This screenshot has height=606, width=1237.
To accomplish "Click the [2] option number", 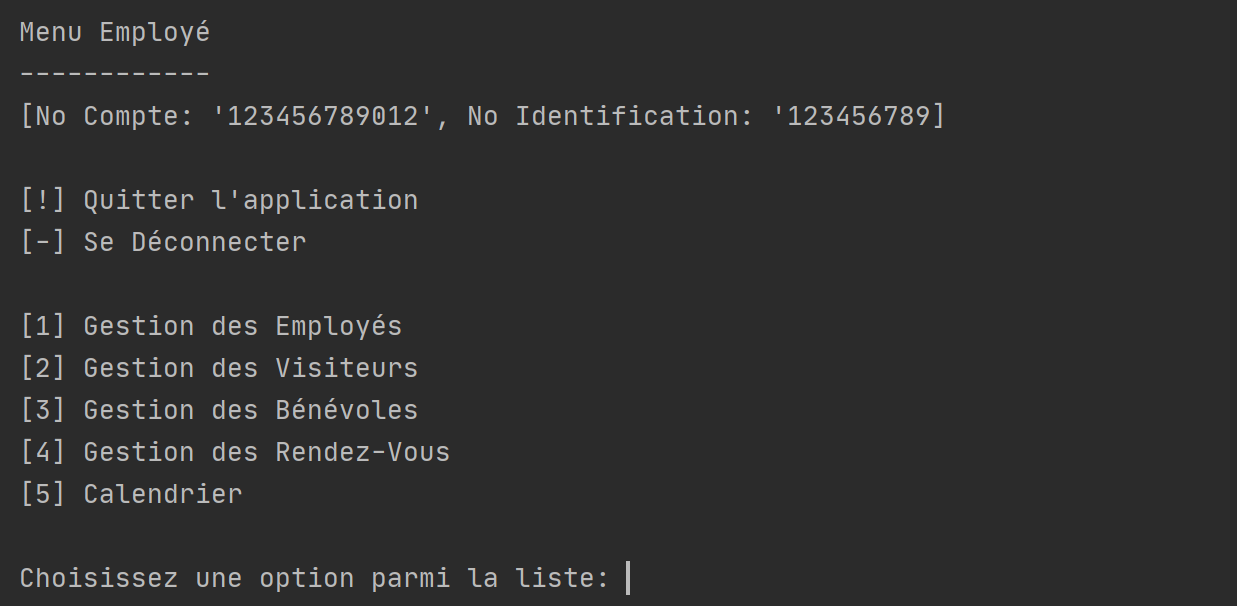I will tap(43, 368).
